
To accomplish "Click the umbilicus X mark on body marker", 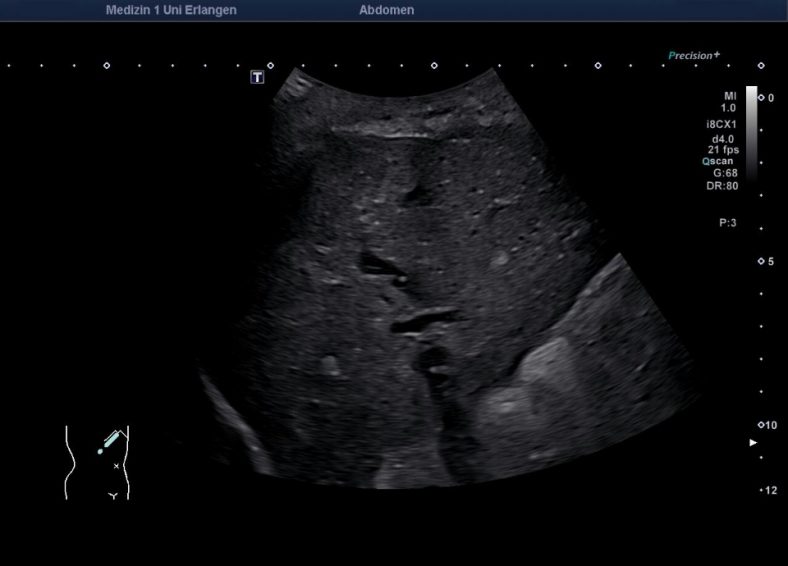I will pos(117,466).
